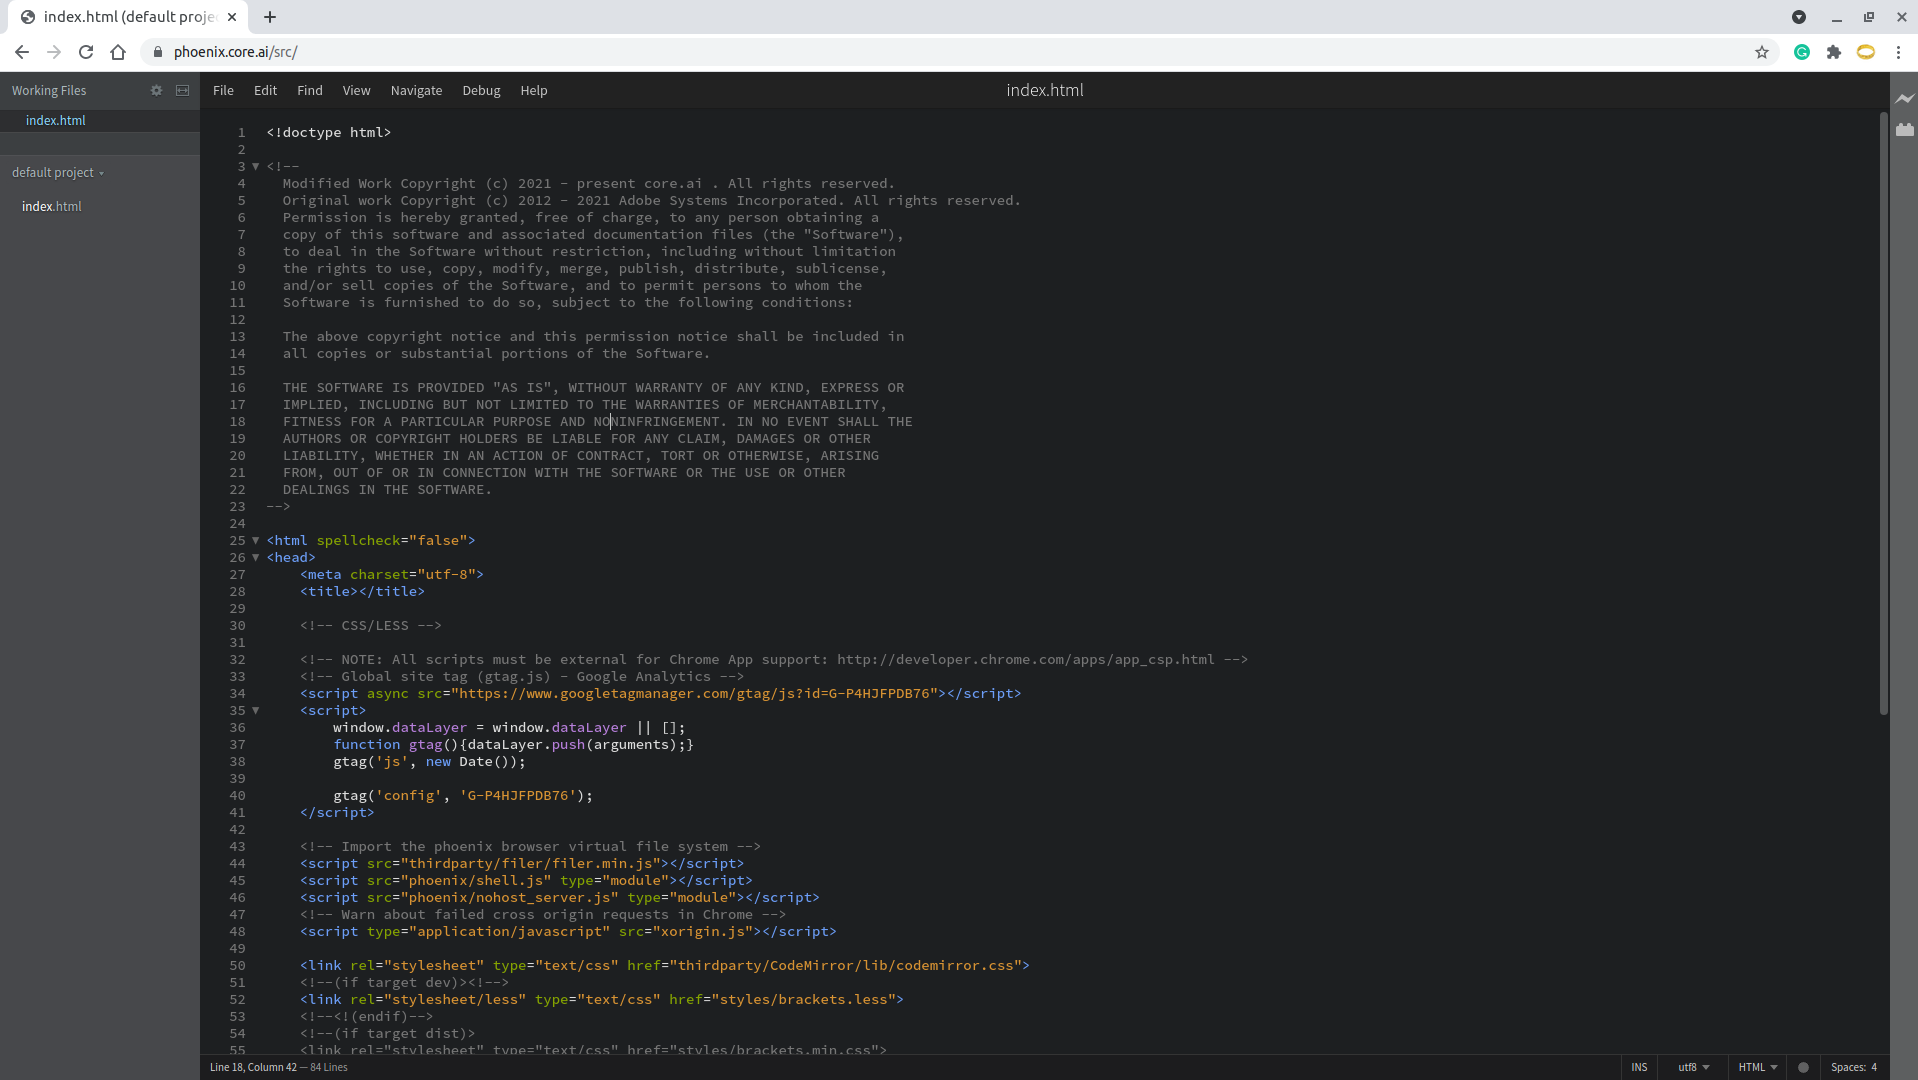Click the split view icon in Working Files
Image resolution: width=1918 pixels, height=1080 pixels.
182,90
